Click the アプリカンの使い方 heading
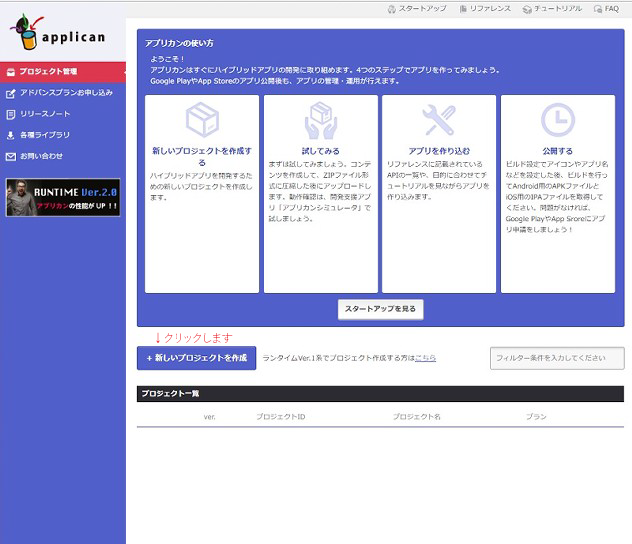632x544 pixels. [179, 44]
